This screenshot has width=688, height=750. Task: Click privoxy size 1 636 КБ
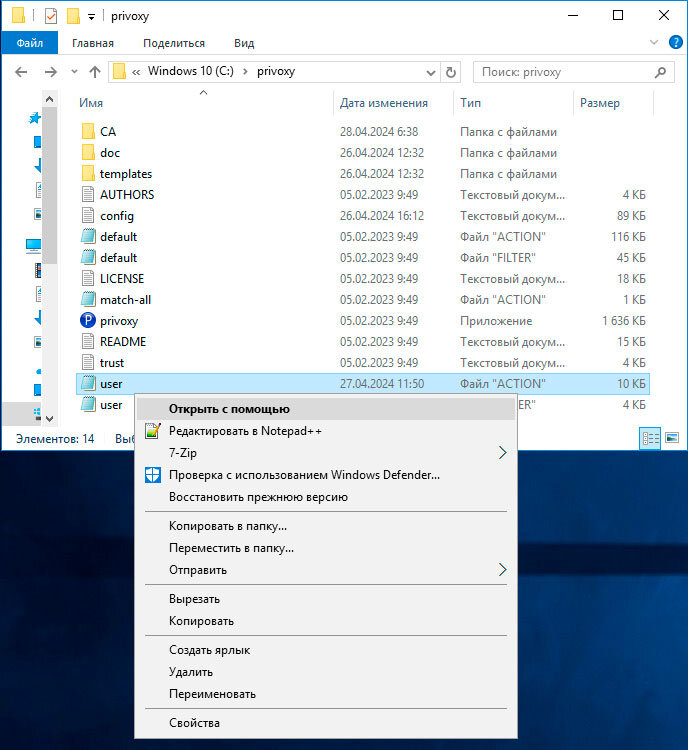click(x=623, y=320)
